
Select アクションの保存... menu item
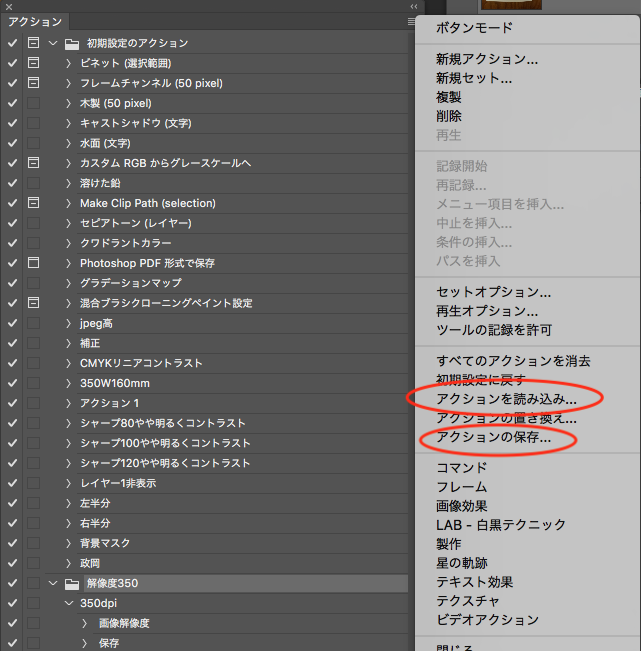[x=493, y=438]
